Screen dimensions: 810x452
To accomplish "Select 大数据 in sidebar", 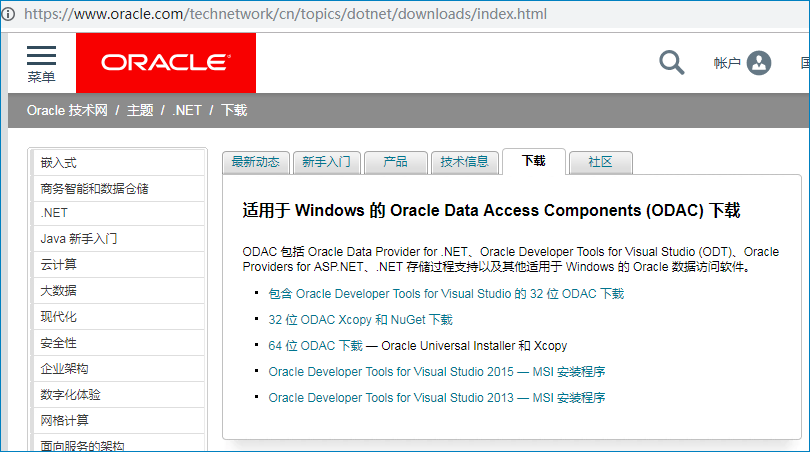I will pos(118,291).
